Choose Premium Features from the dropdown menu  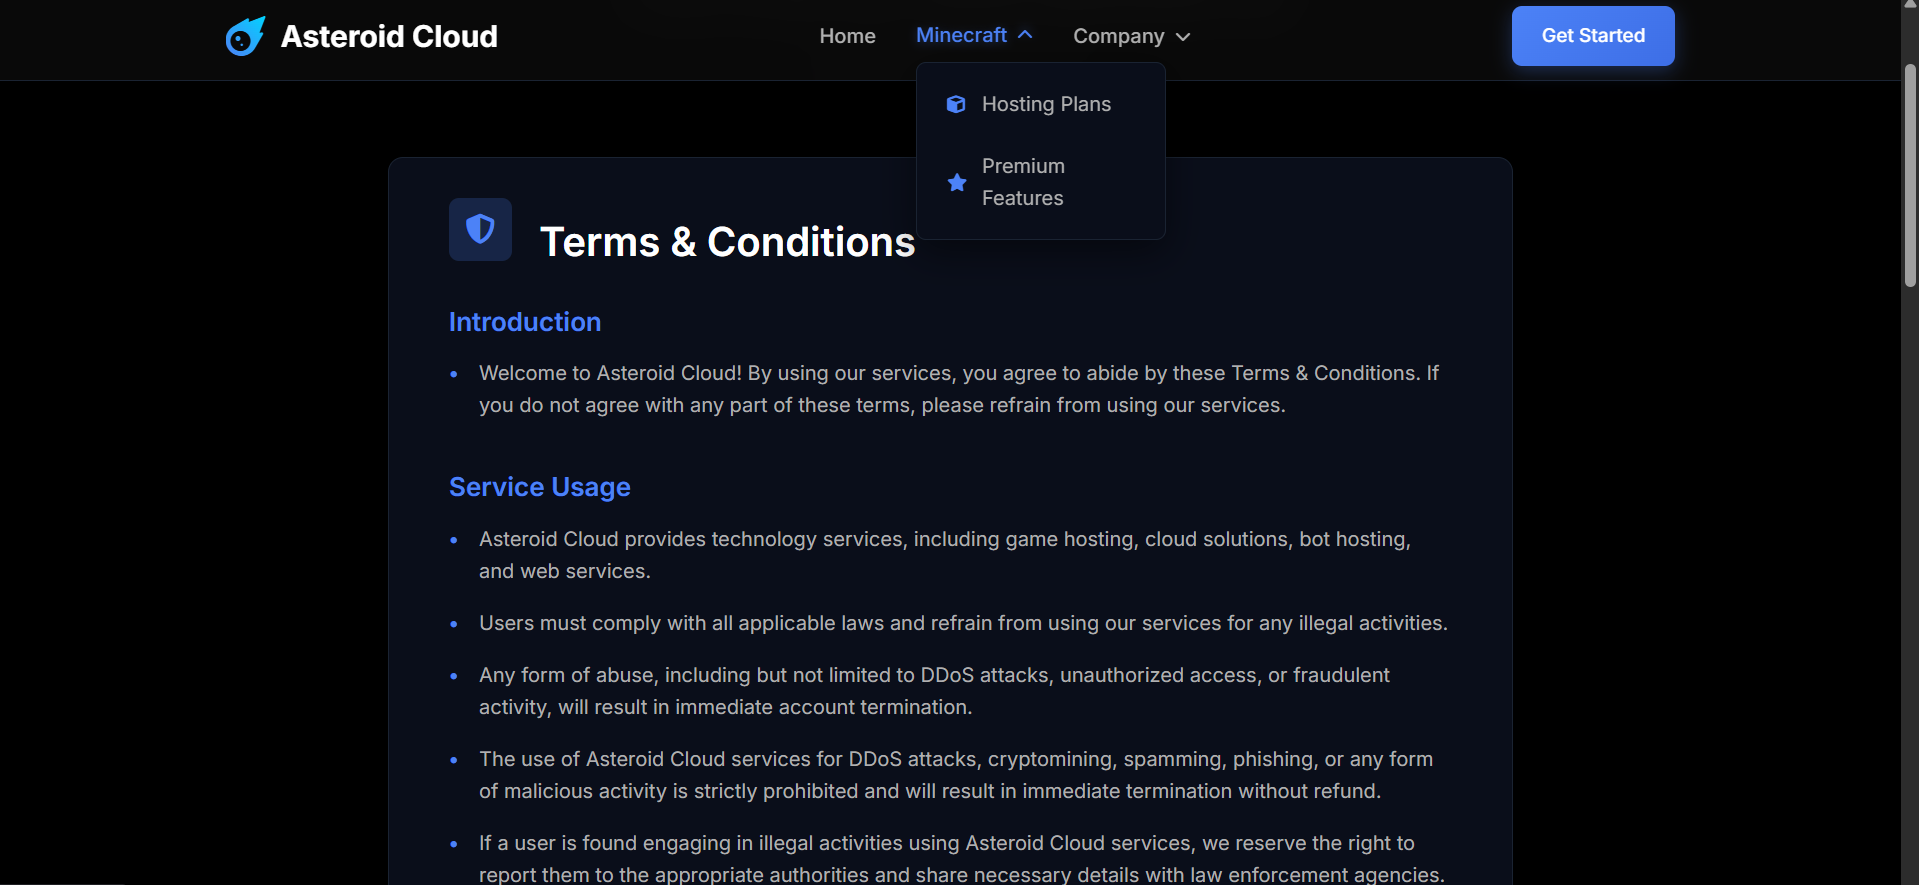pyautogui.click(x=1023, y=182)
